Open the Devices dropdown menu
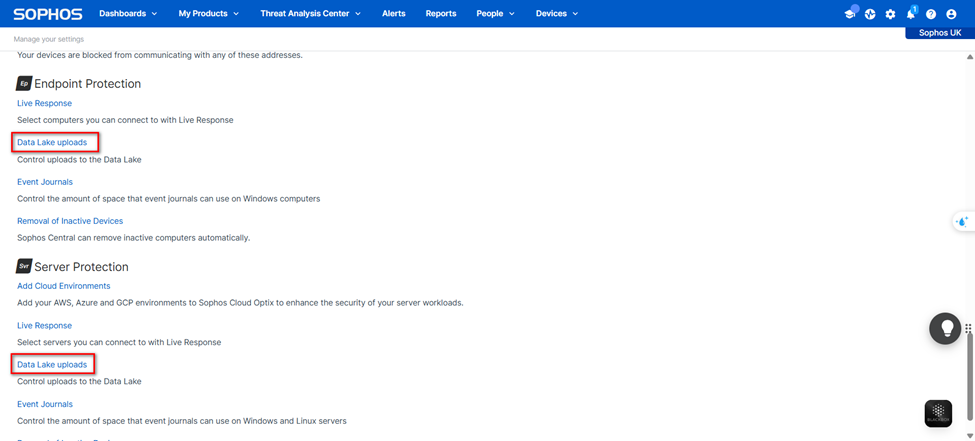The image size is (975, 441). point(556,14)
